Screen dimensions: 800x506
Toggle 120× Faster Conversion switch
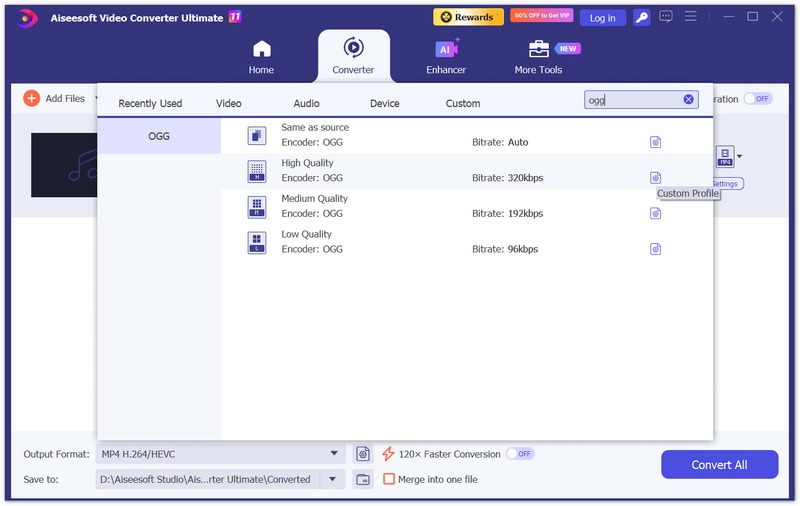point(520,454)
